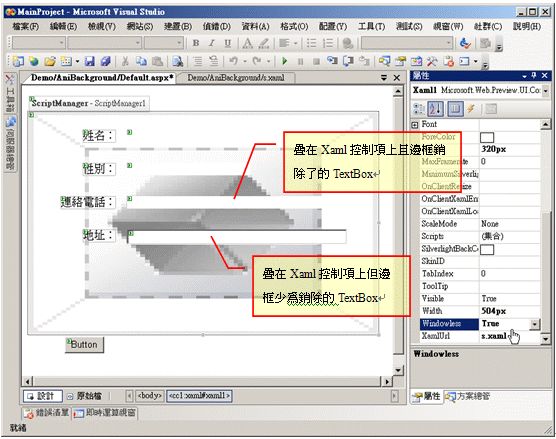Click the foreground color A icon
The image size is (556, 439).
(x=248, y=43)
